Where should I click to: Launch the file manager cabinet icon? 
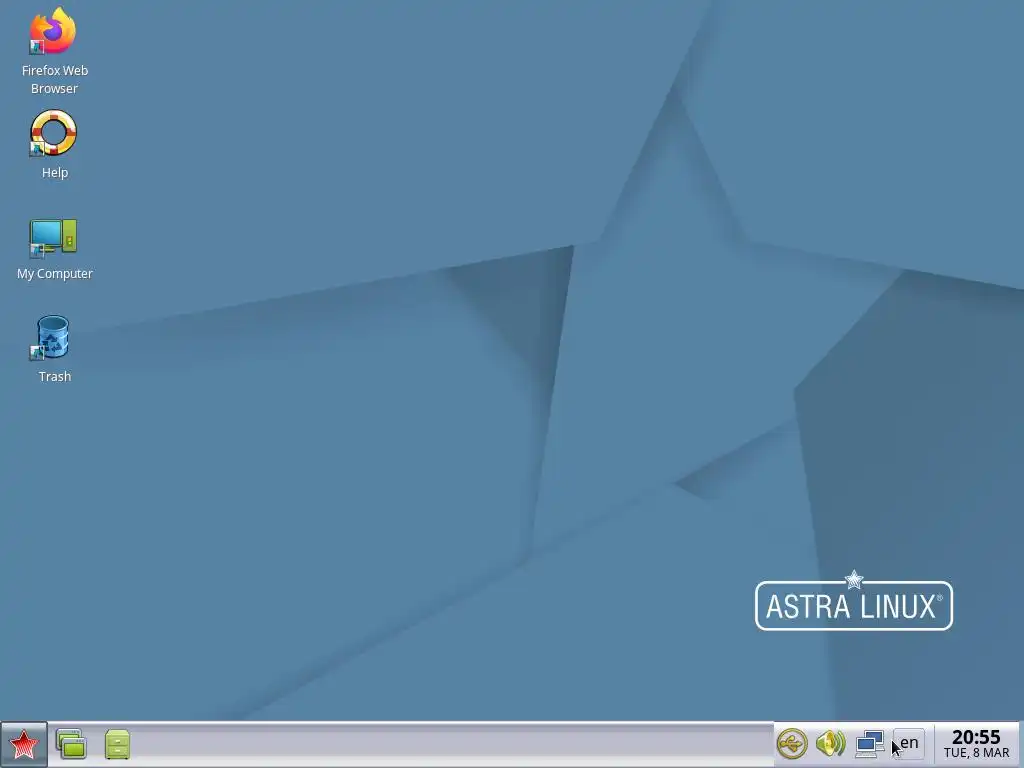[x=118, y=744]
